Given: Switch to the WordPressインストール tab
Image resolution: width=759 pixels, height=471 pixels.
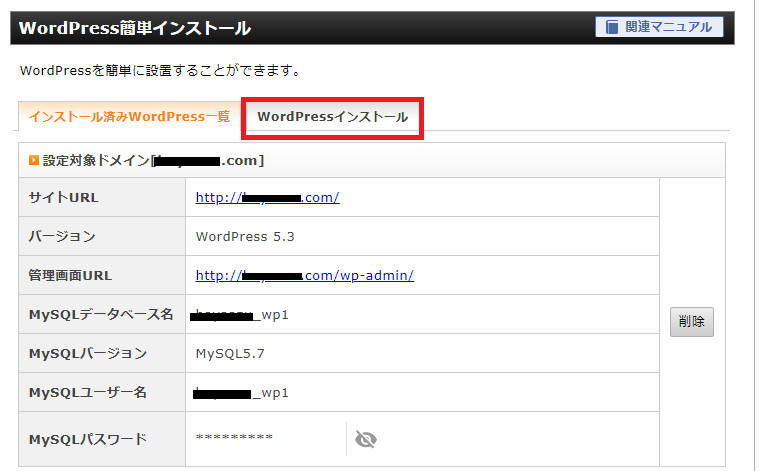Looking at the screenshot, I should point(333,117).
